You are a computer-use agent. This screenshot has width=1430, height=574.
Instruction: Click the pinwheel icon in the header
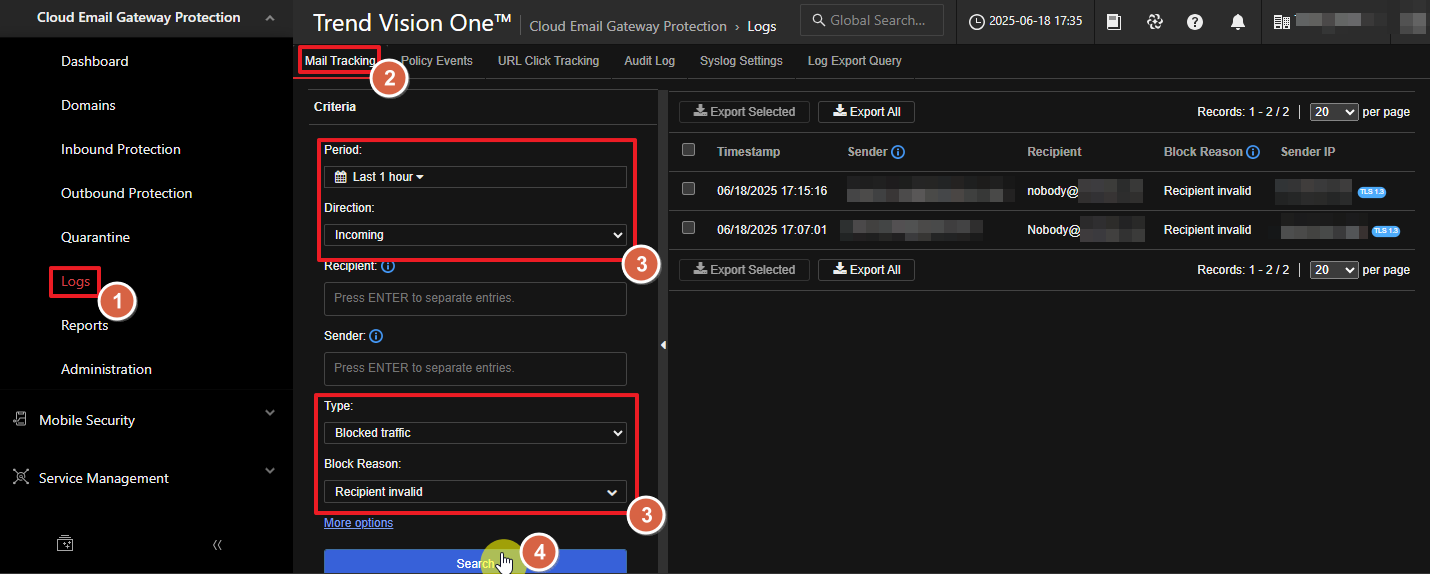1154,22
